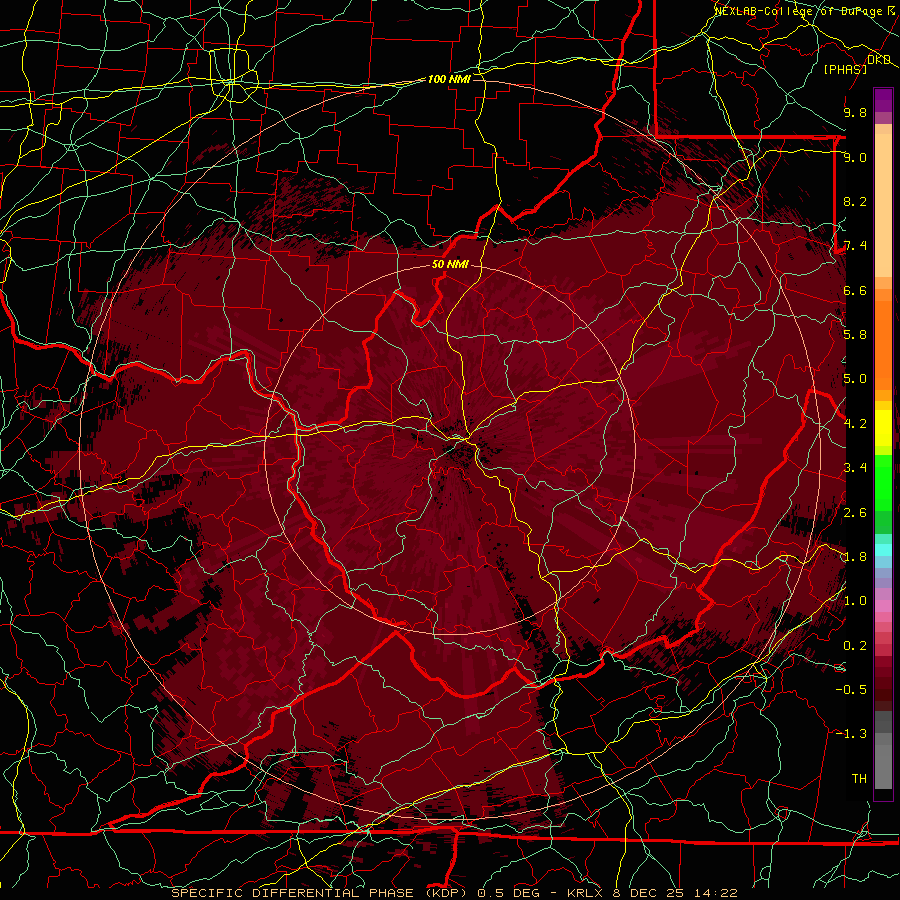Select the 1.0 value on the color scale
Image resolution: width=900 pixels, height=900 pixels.
pos(855,601)
